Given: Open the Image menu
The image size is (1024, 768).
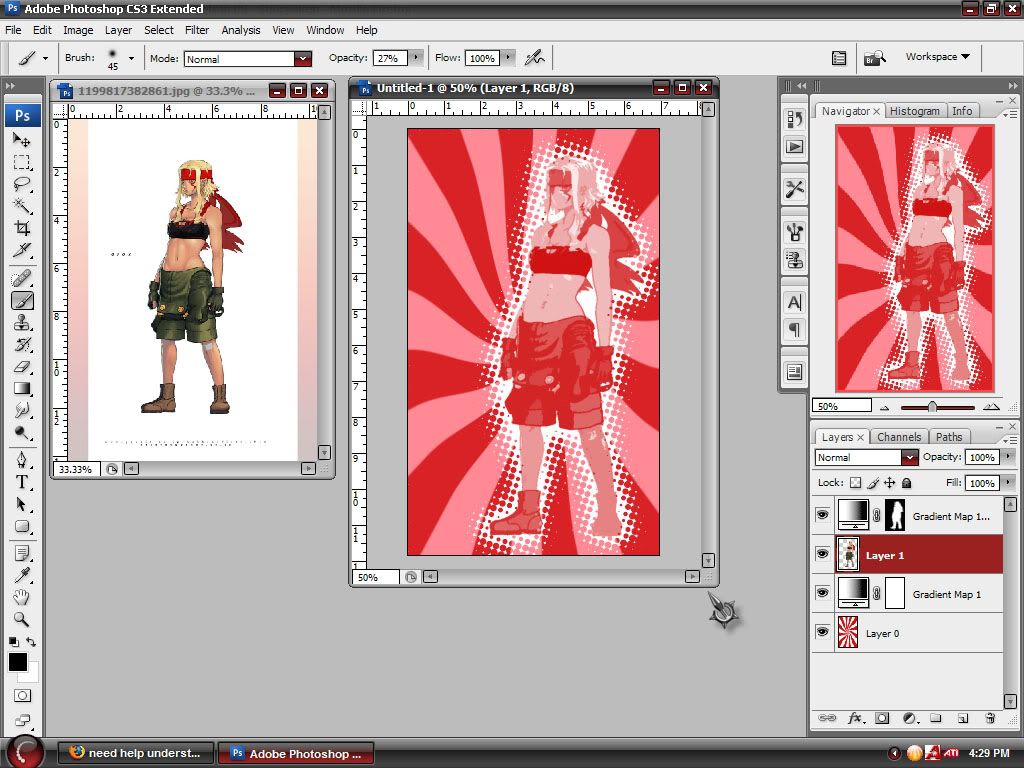Looking at the screenshot, I should pyautogui.click(x=78, y=30).
